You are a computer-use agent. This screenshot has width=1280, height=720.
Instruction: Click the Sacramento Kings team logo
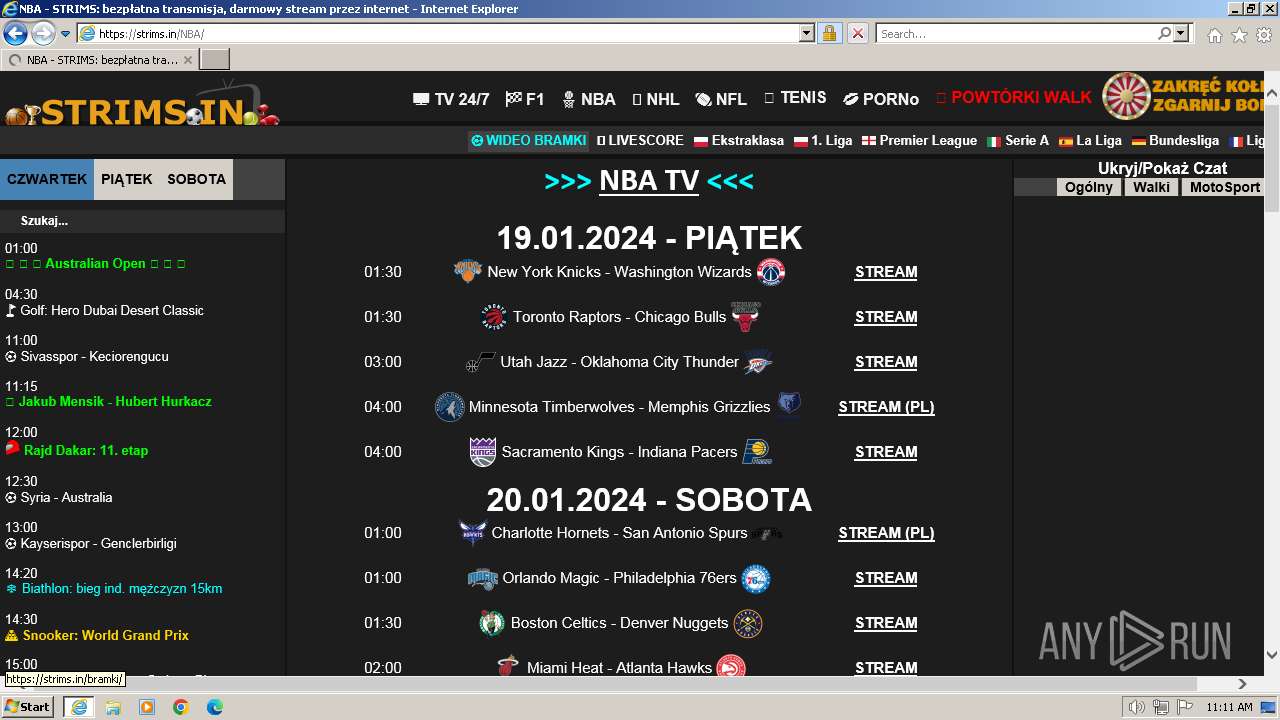tap(483, 452)
